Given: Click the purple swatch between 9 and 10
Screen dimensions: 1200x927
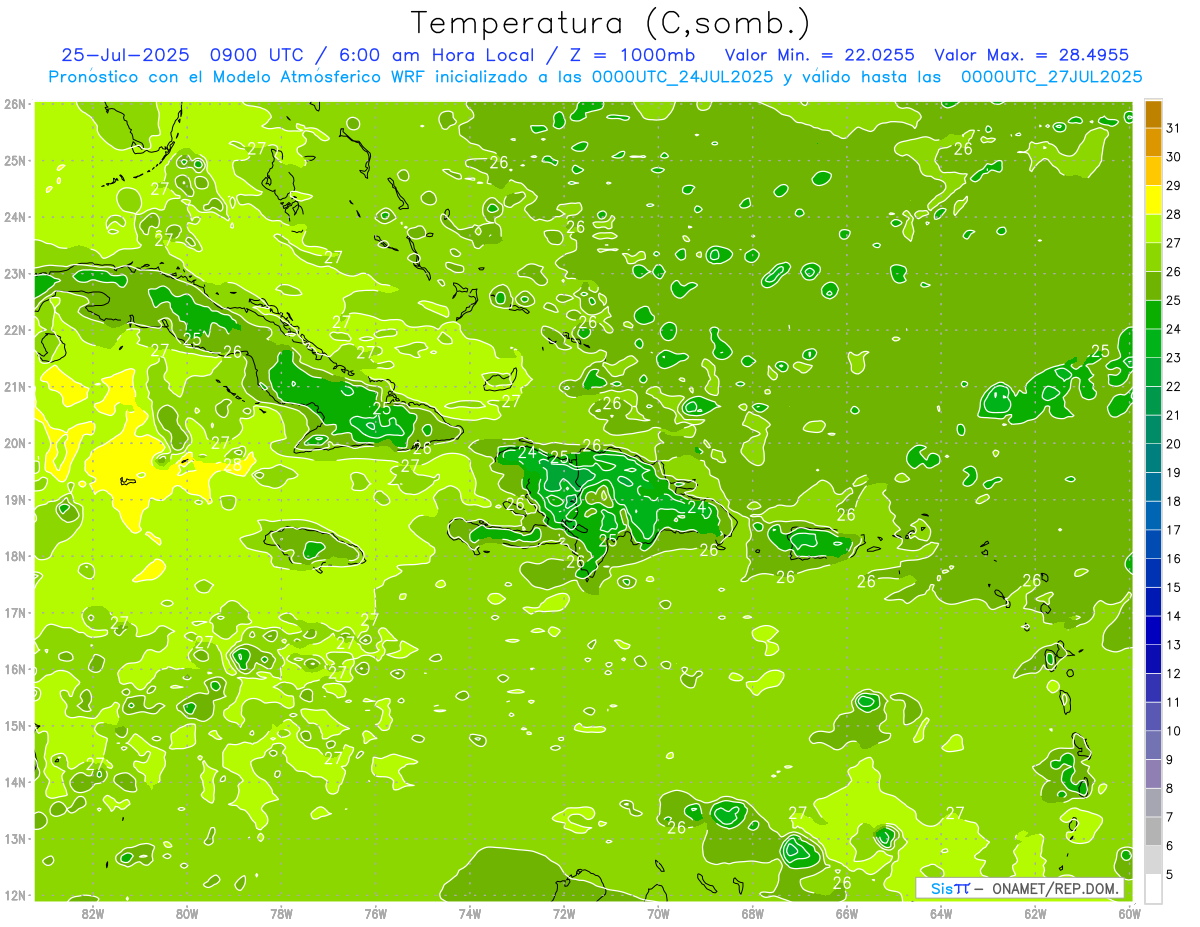Looking at the screenshot, I should [1153, 745].
